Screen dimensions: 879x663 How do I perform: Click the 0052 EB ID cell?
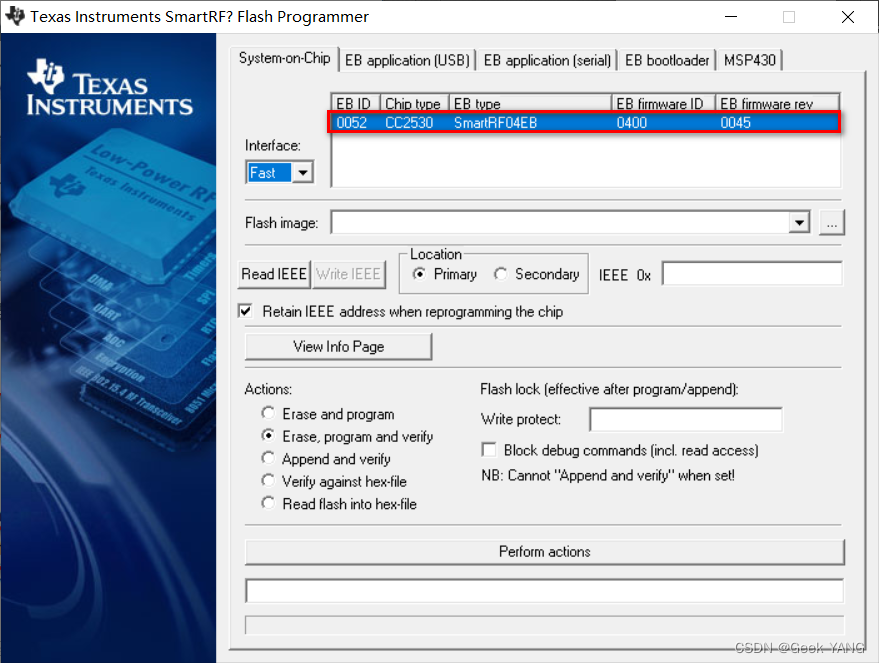351,123
